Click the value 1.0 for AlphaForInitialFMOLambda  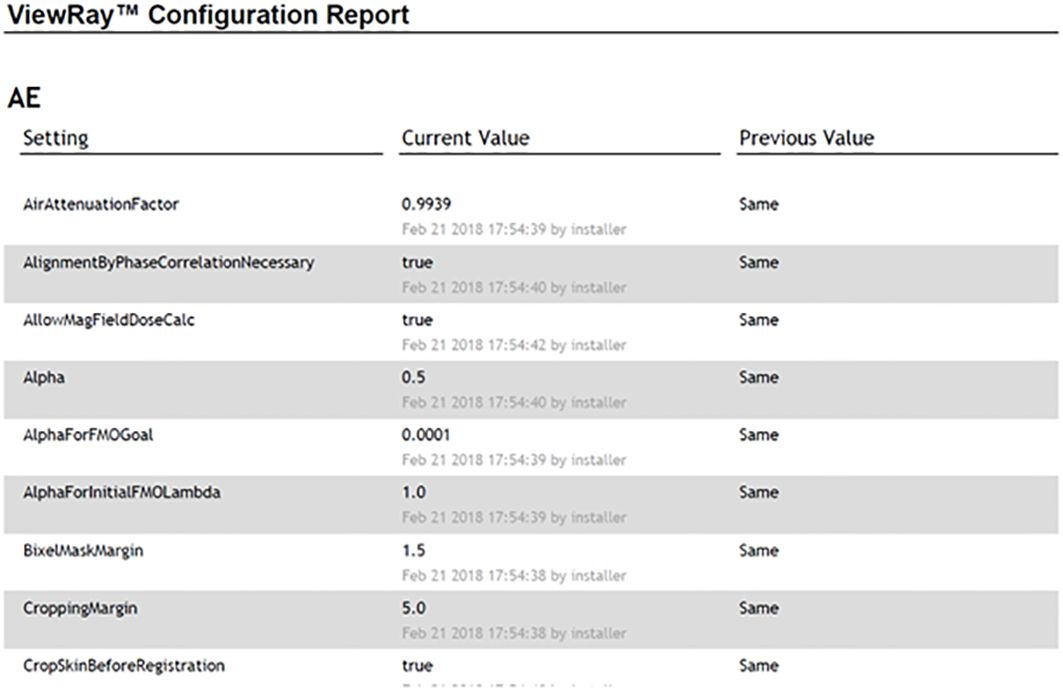point(414,492)
